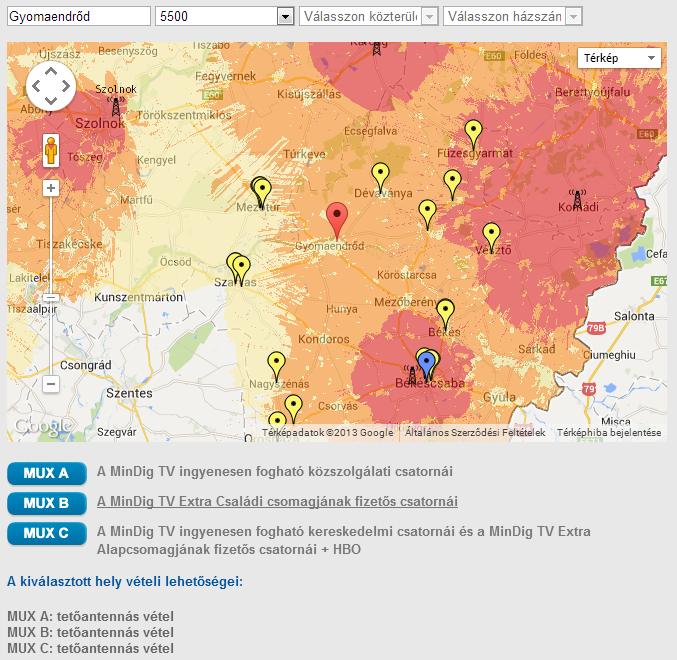Select the MUX A button
Viewport: 677px width, 660px height.
pyautogui.click(x=47, y=473)
